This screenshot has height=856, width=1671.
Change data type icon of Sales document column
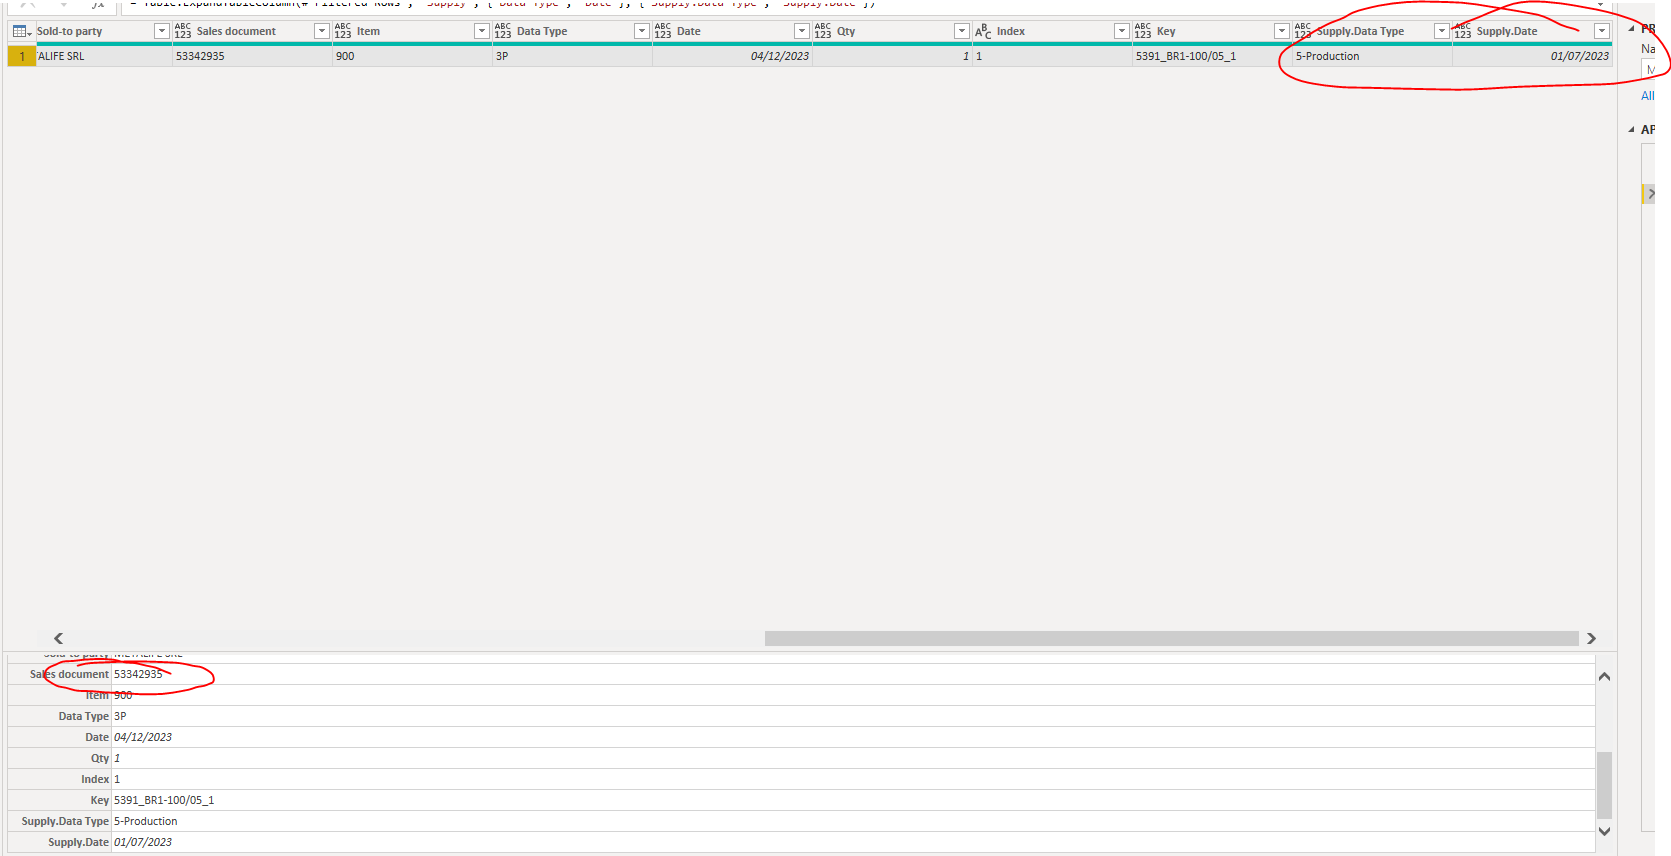coord(183,31)
